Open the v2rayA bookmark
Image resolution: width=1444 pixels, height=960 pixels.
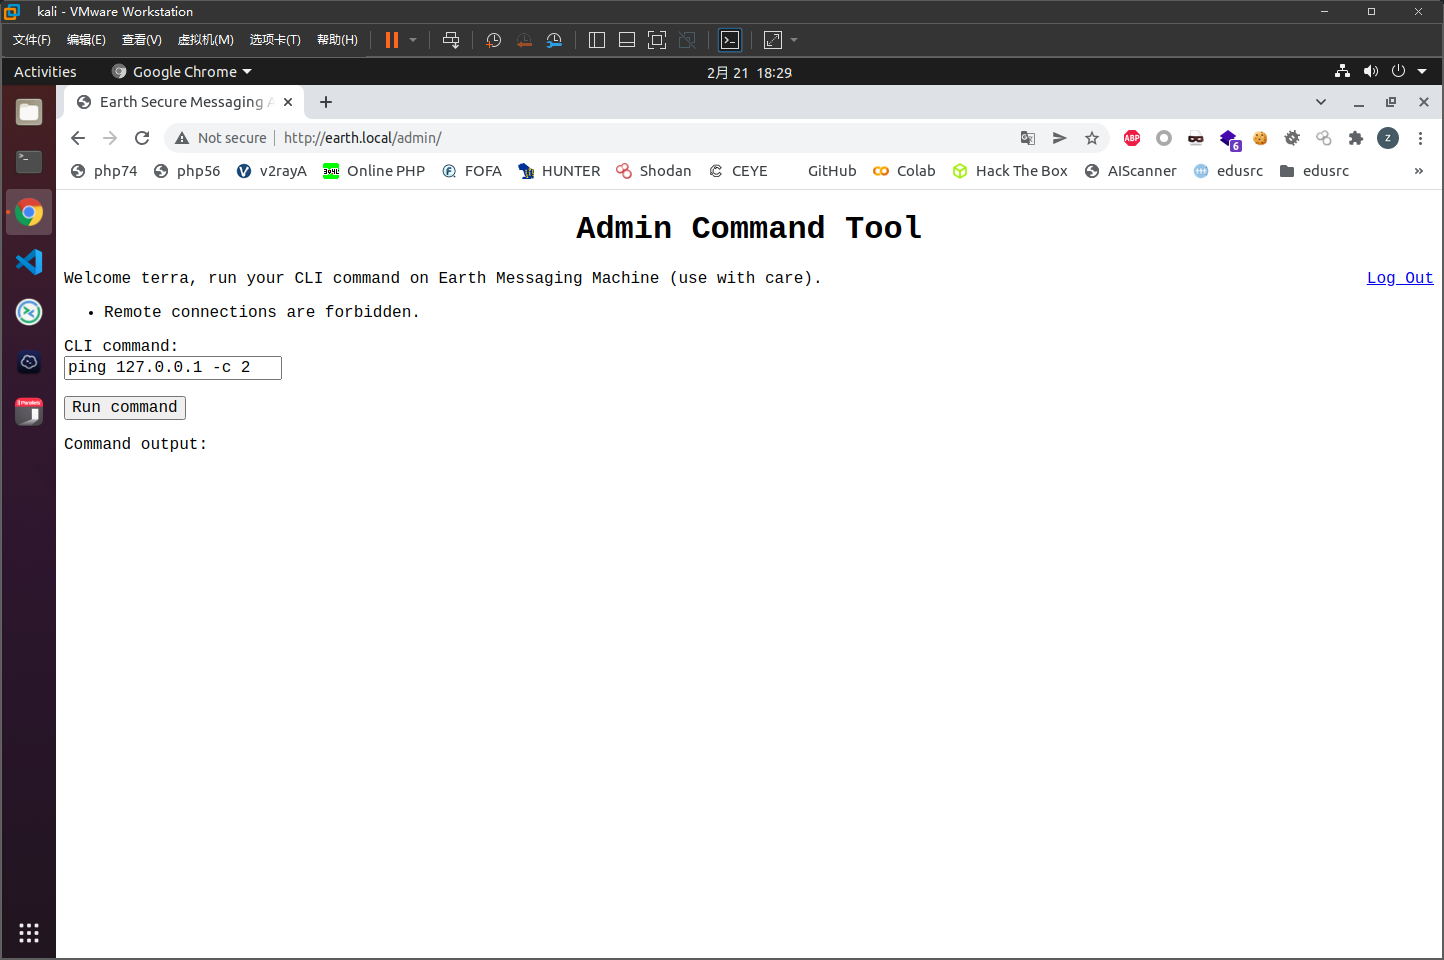(x=272, y=171)
